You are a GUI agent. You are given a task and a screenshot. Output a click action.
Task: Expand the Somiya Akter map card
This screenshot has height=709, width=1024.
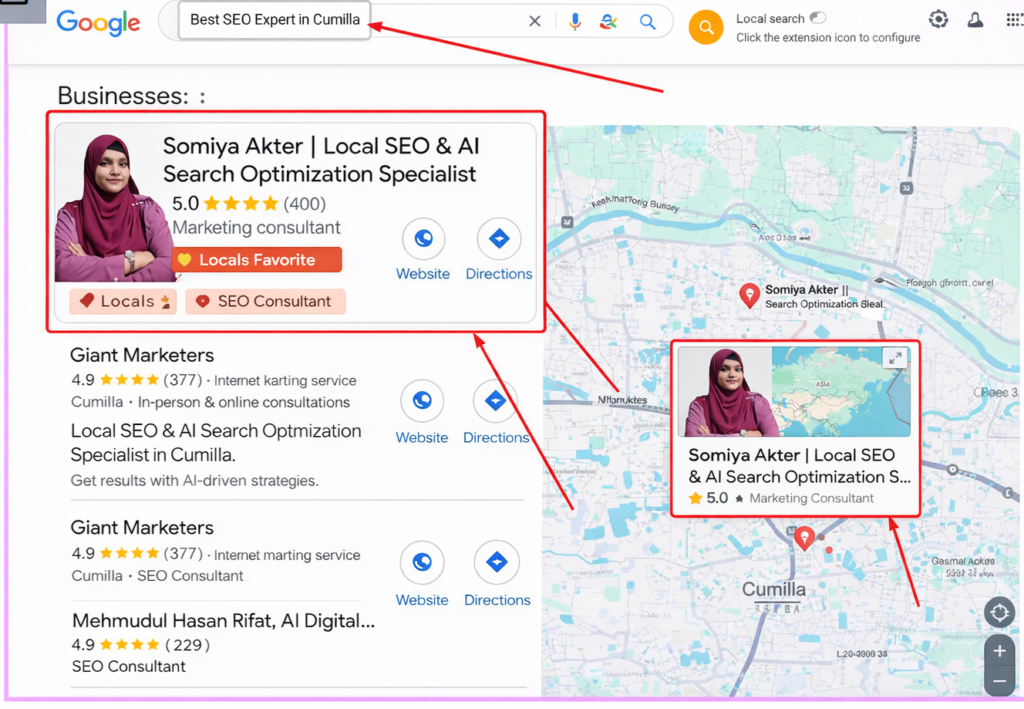895,358
